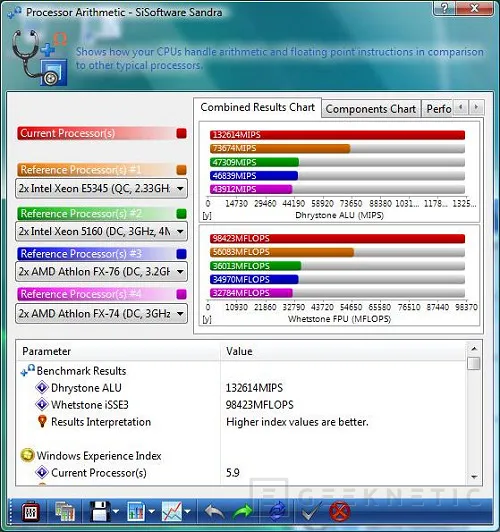Click the copy results documents icon
The width and height of the screenshot is (500, 532).
[x=64, y=511]
